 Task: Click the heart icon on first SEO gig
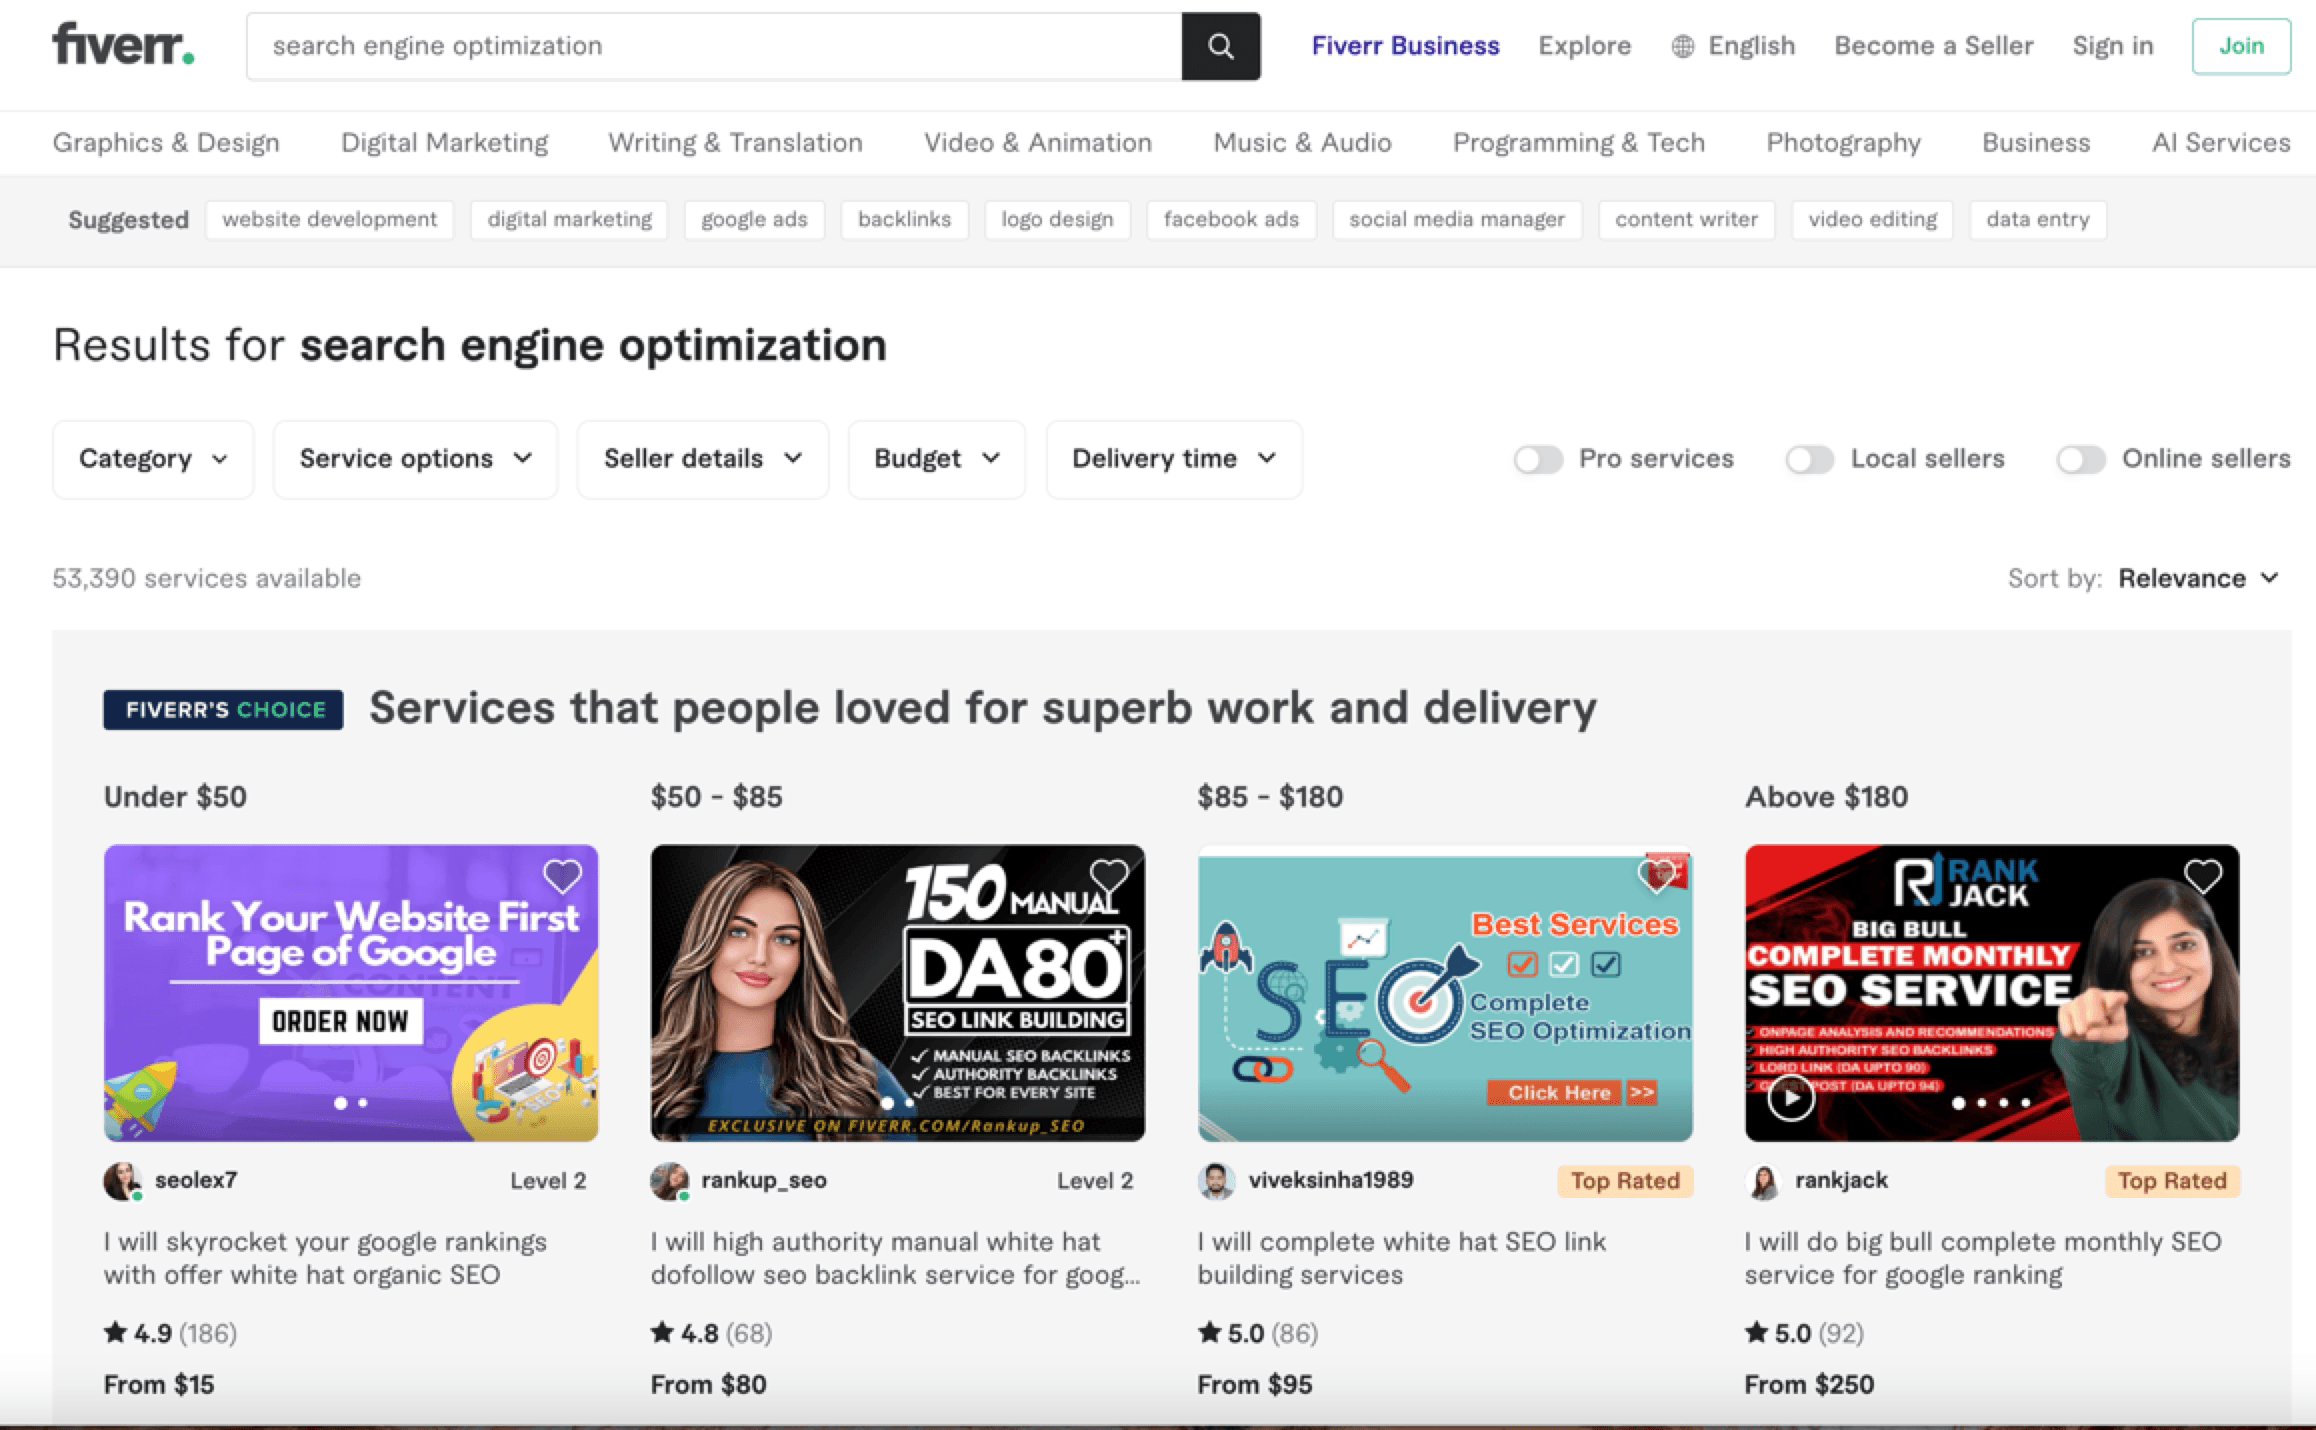(x=564, y=876)
